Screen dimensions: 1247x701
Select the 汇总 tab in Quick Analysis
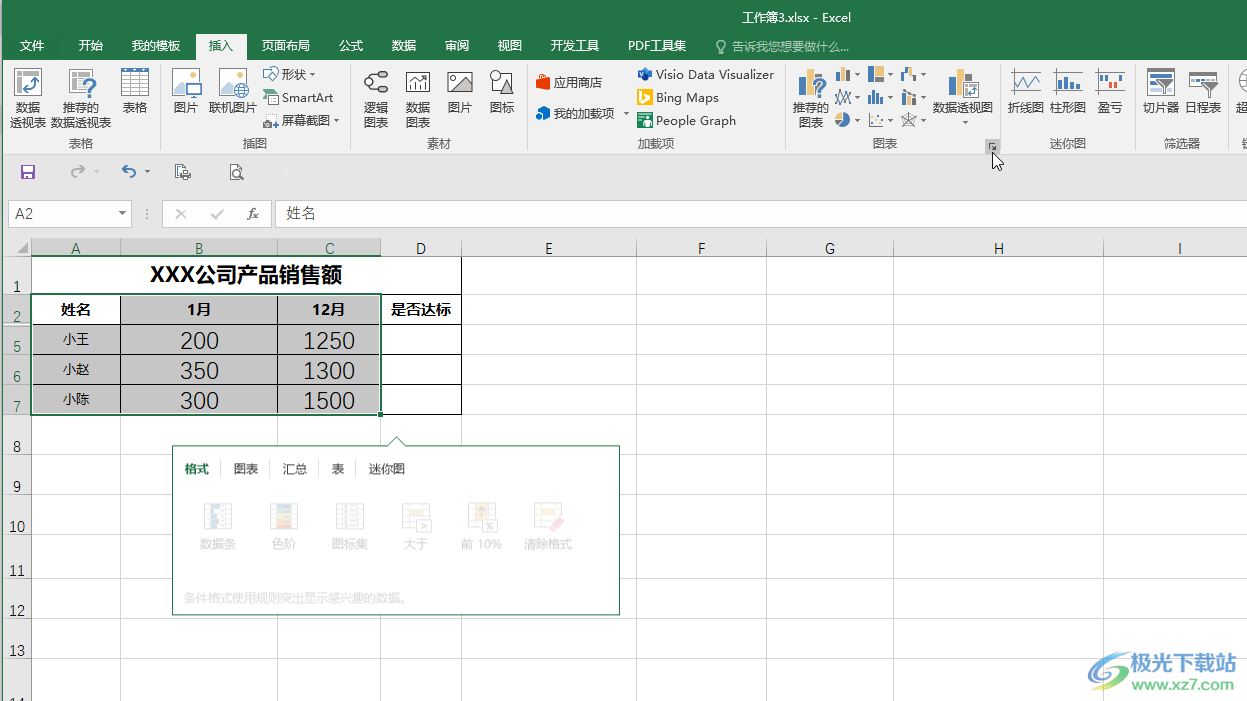(295, 469)
